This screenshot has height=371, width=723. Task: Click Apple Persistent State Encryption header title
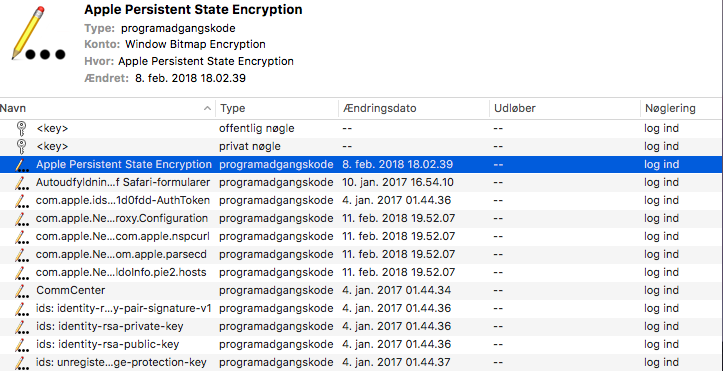click(x=194, y=9)
